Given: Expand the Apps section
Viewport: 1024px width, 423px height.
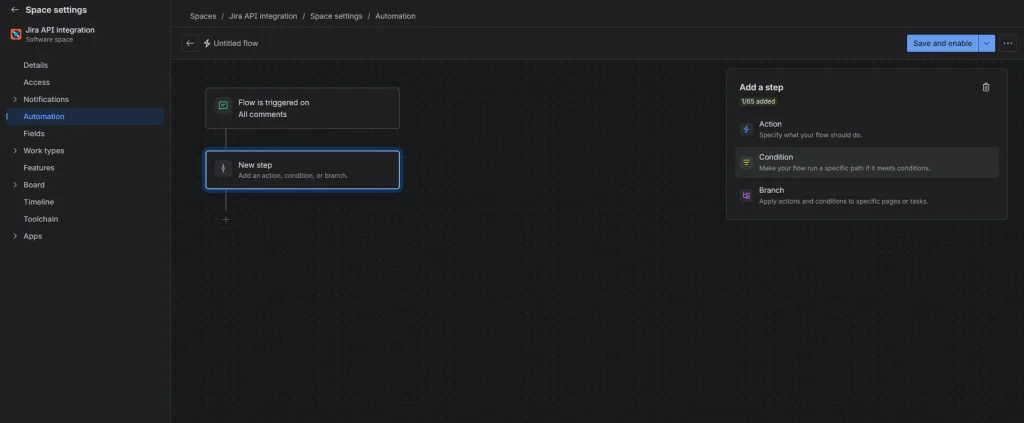Looking at the screenshot, I should pyautogui.click(x=15, y=236).
